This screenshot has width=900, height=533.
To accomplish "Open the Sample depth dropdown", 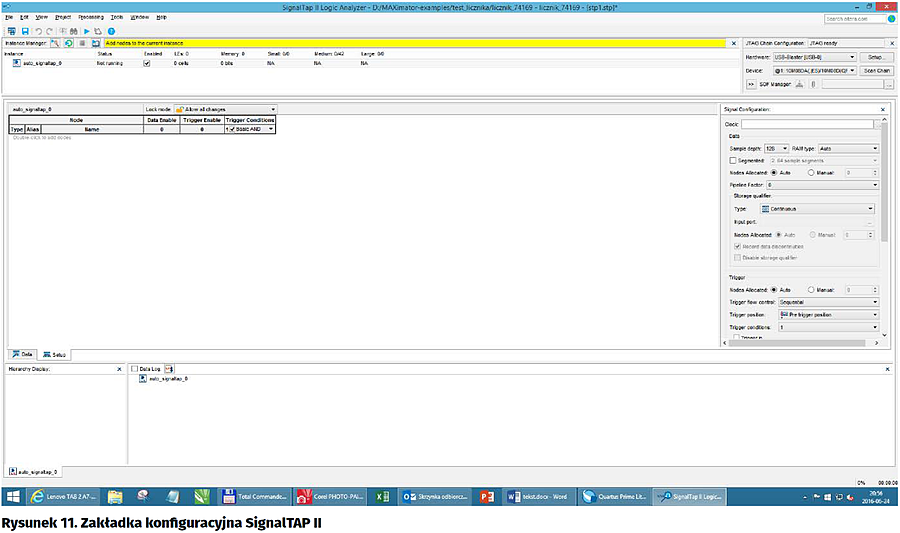I will pyautogui.click(x=778, y=148).
